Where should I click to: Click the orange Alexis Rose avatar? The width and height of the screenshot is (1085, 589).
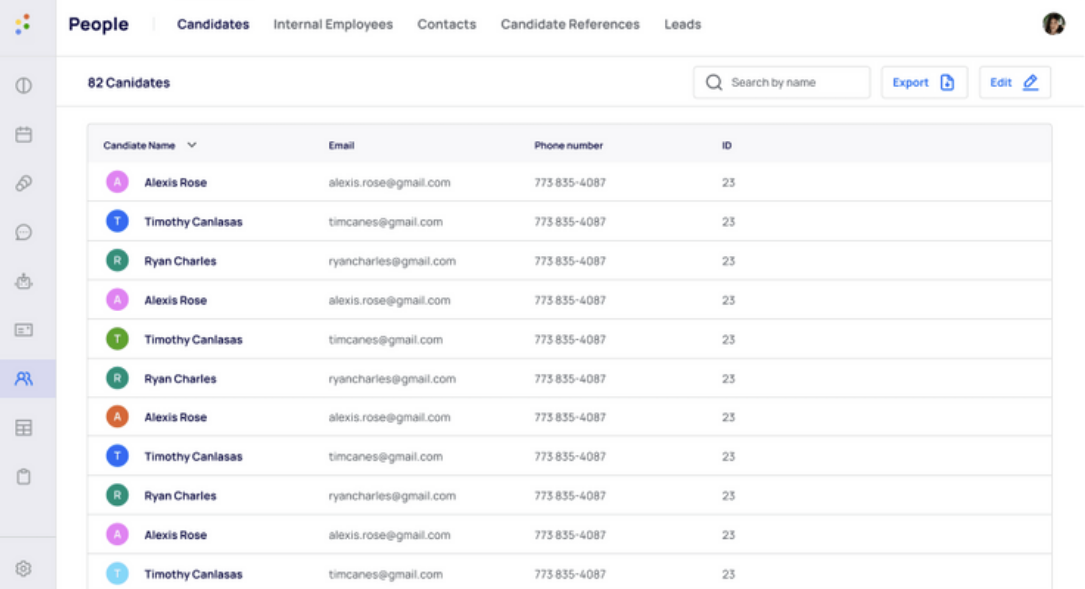coord(117,417)
